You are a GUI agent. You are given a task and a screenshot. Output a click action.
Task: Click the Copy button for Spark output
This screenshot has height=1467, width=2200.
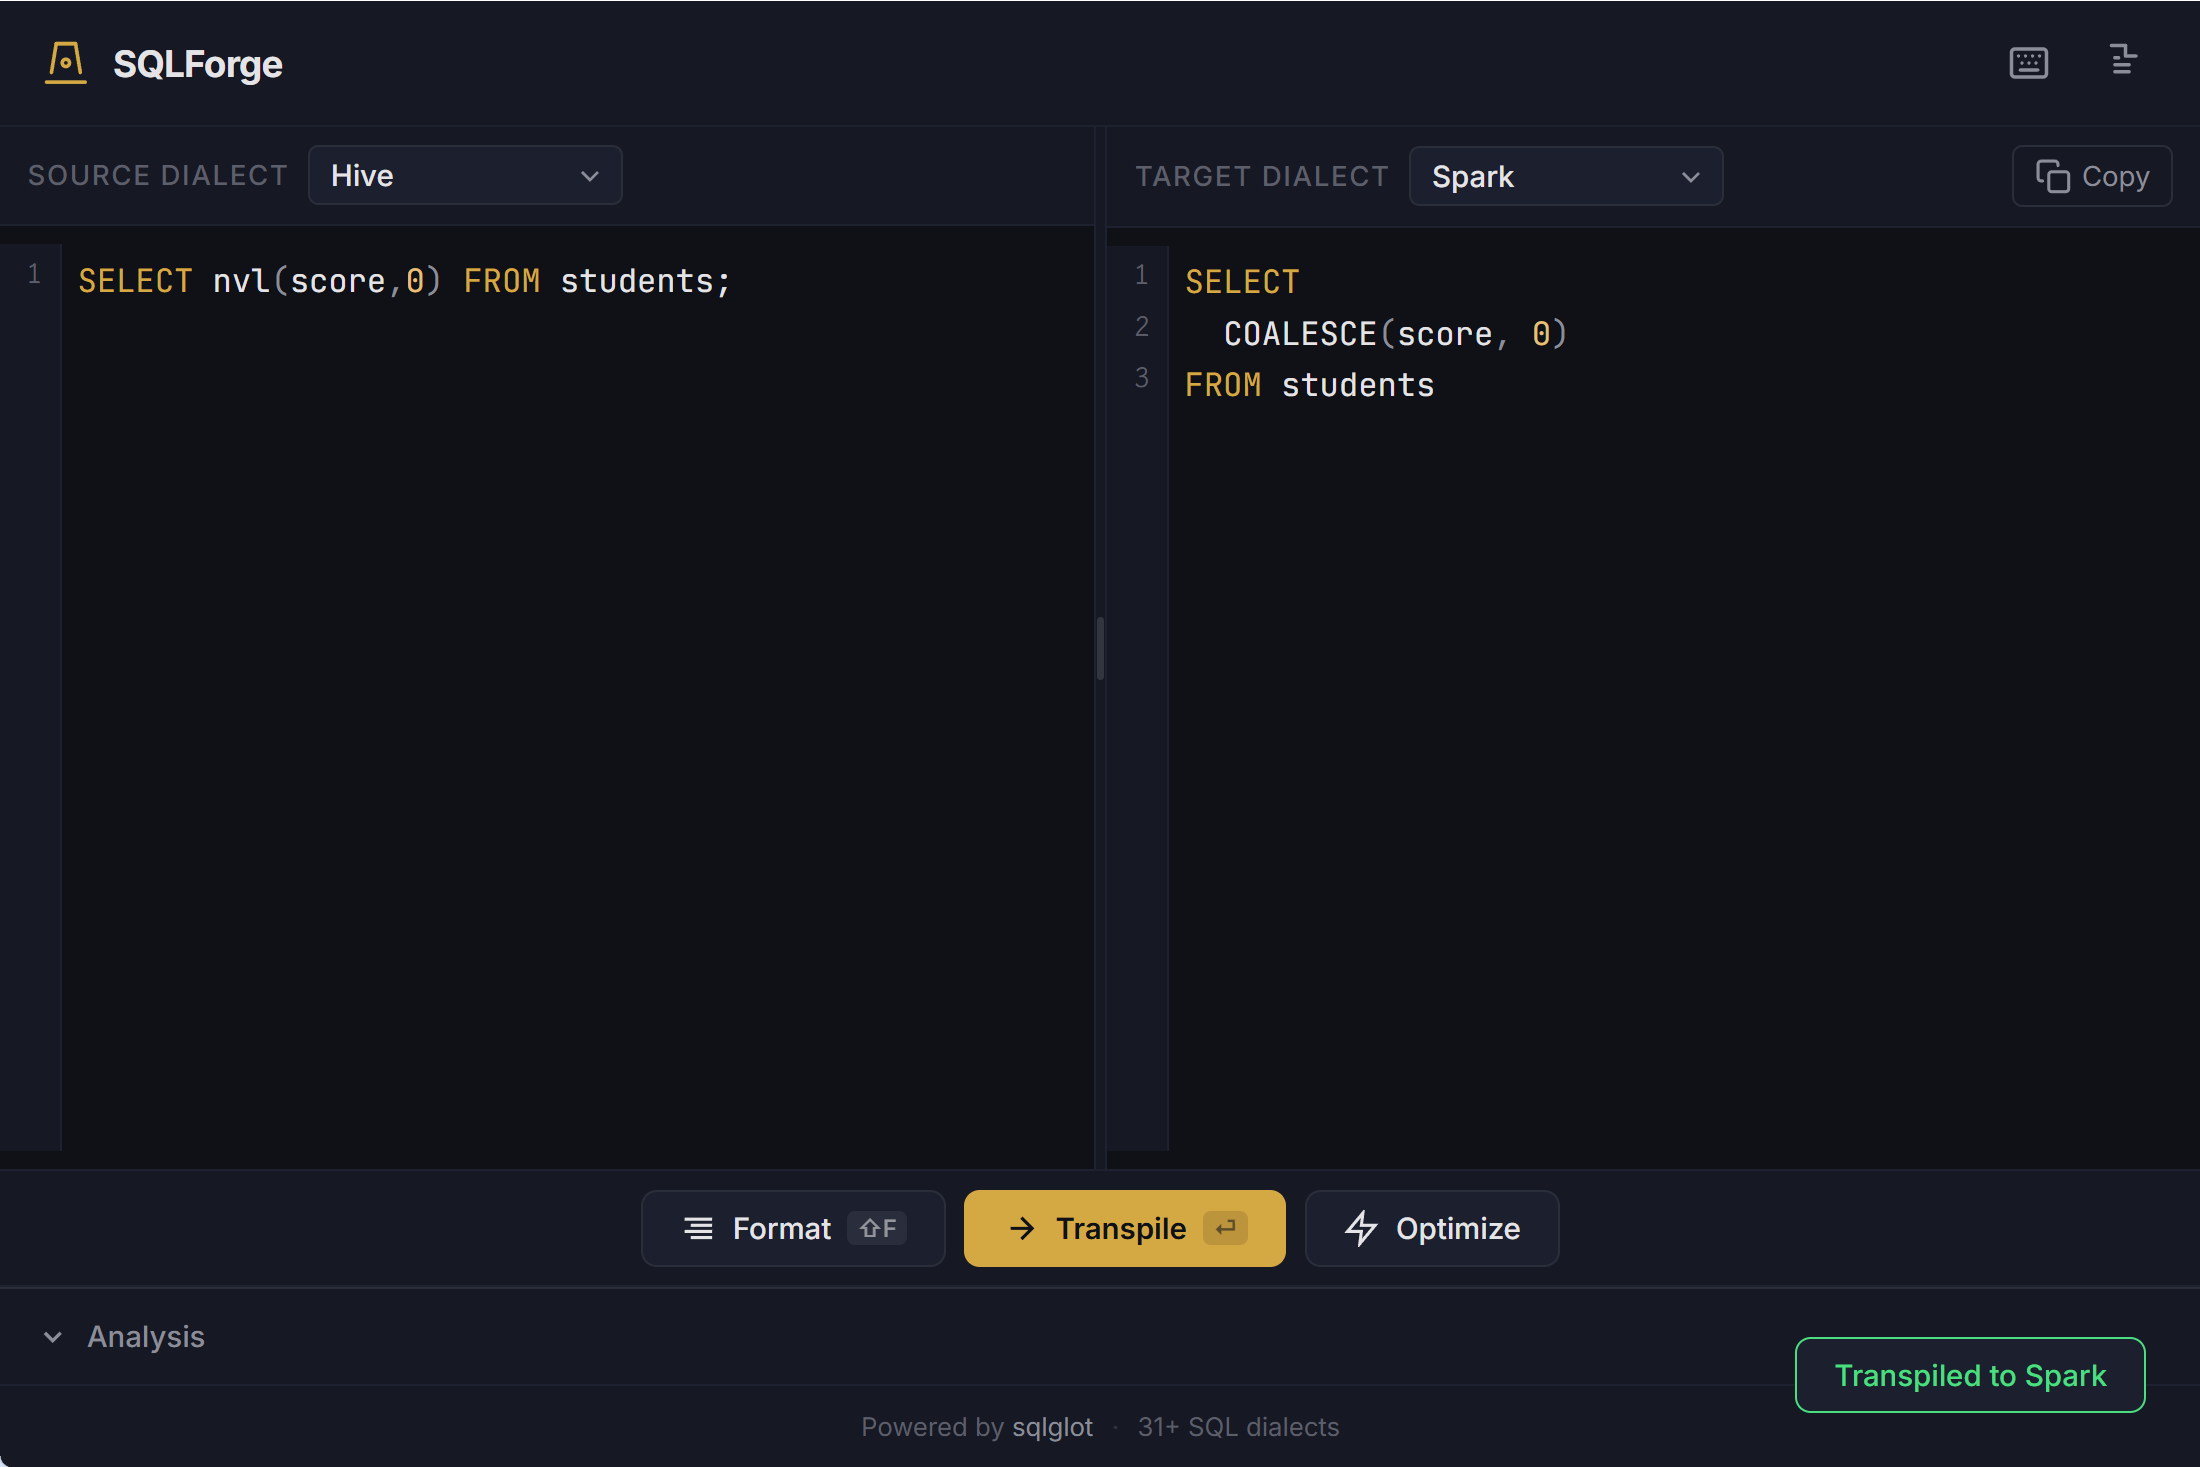tap(2091, 175)
